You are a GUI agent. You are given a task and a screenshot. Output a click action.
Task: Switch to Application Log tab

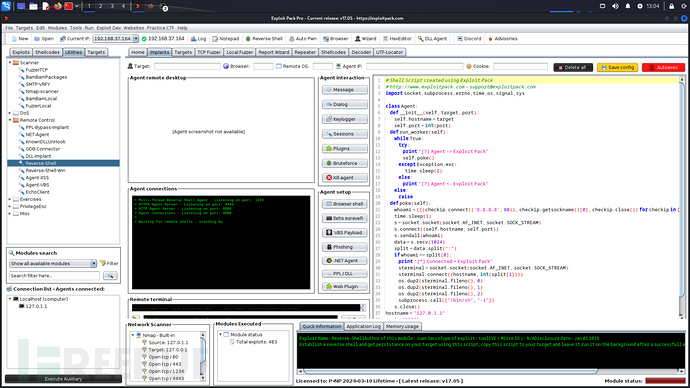point(363,326)
